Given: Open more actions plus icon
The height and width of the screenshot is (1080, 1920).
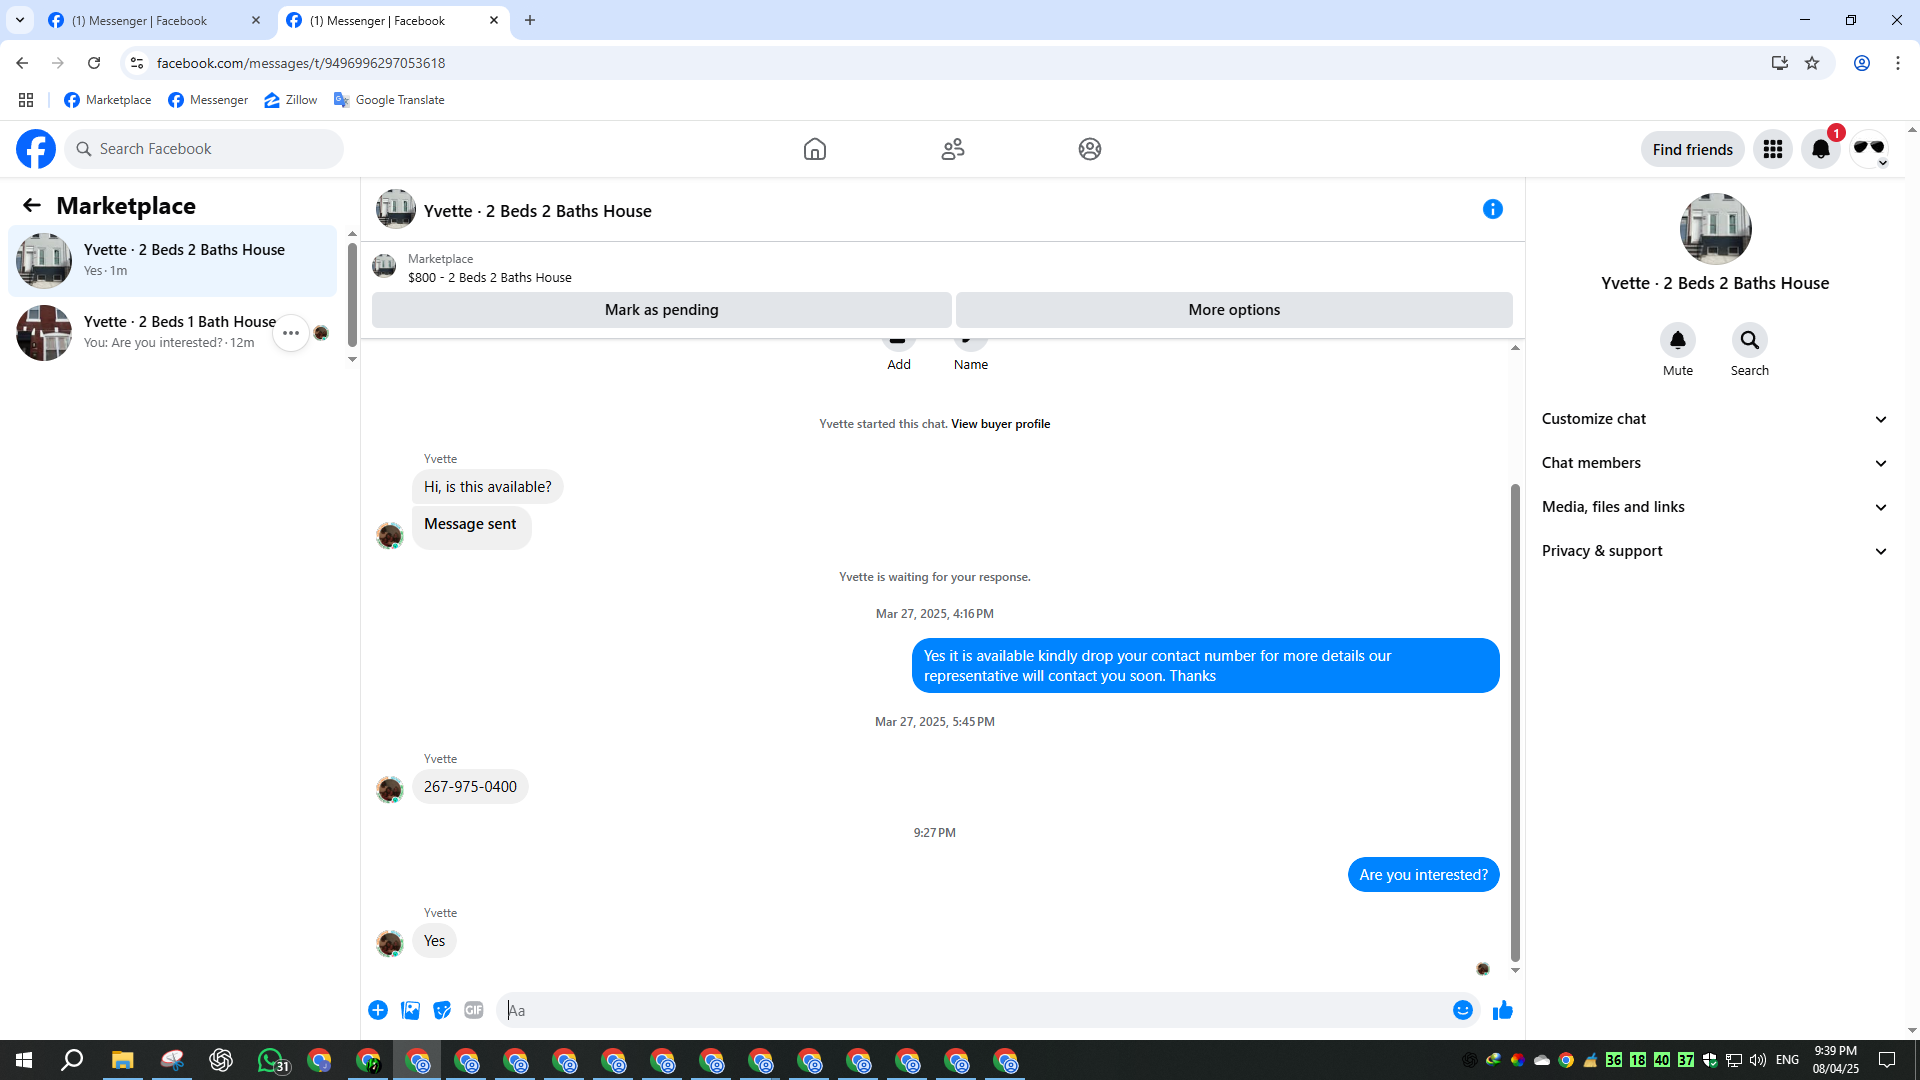Looking at the screenshot, I should pos(378,1010).
